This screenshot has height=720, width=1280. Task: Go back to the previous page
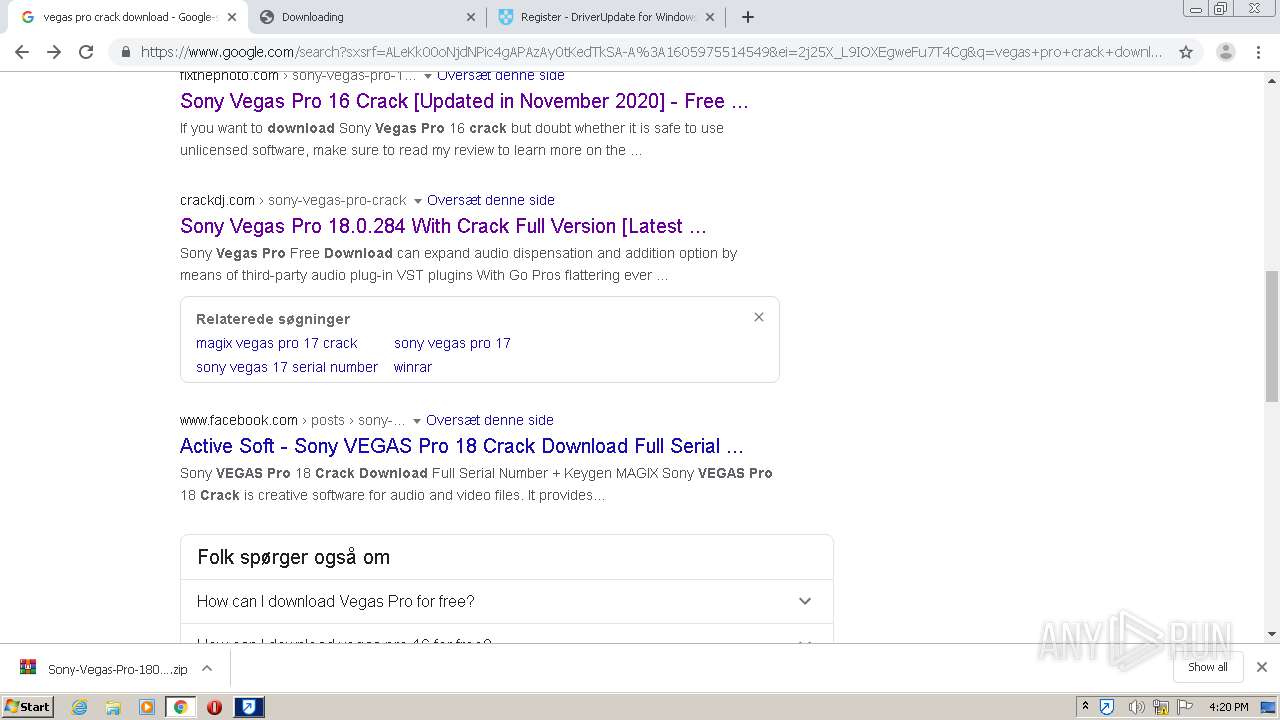[x=22, y=52]
